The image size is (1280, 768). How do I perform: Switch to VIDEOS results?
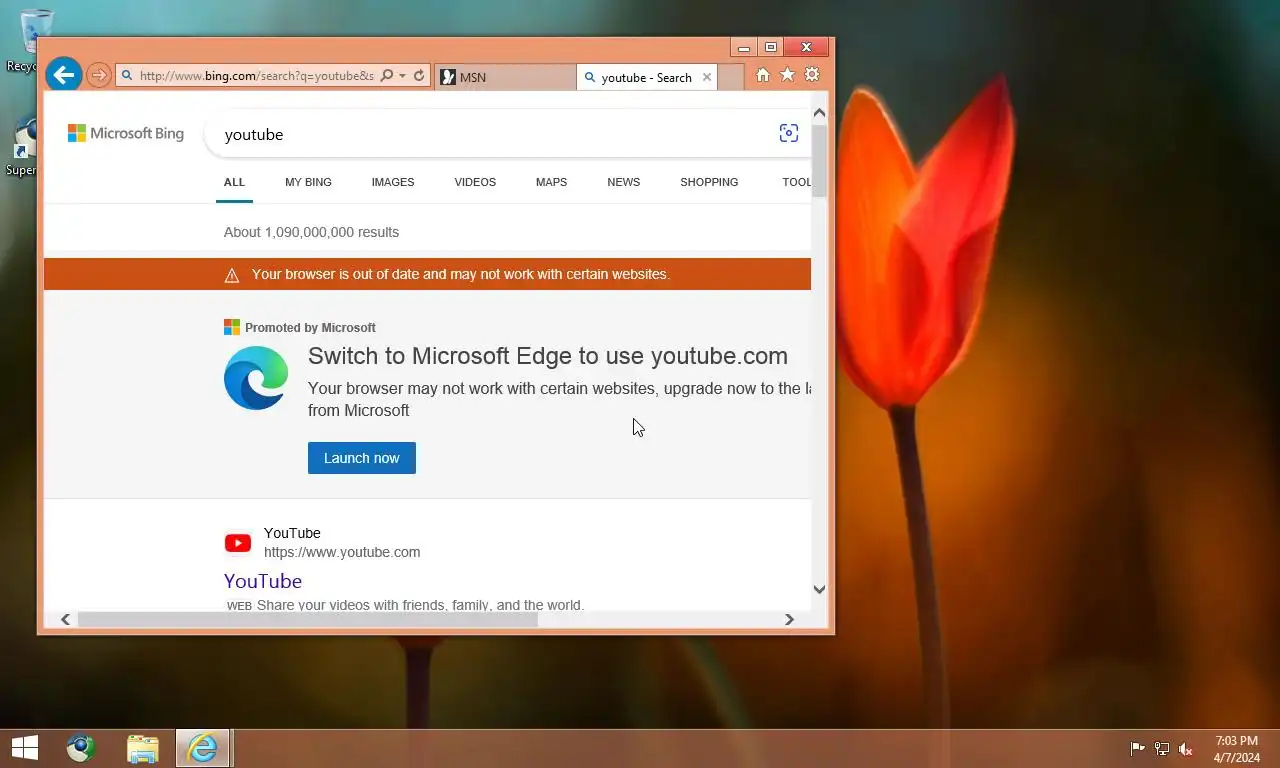[x=475, y=182]
